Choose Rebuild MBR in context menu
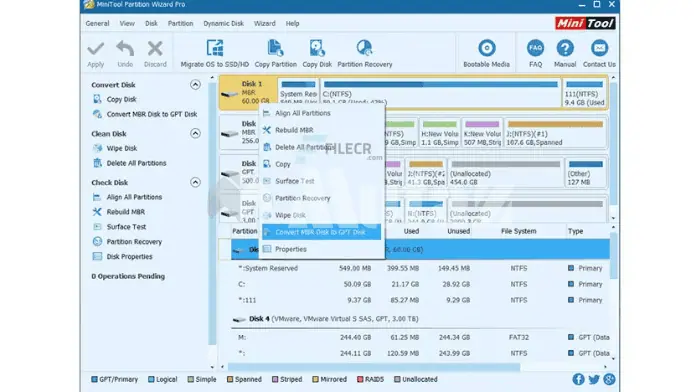Screen dimensions: 698x392 point(322,130)
